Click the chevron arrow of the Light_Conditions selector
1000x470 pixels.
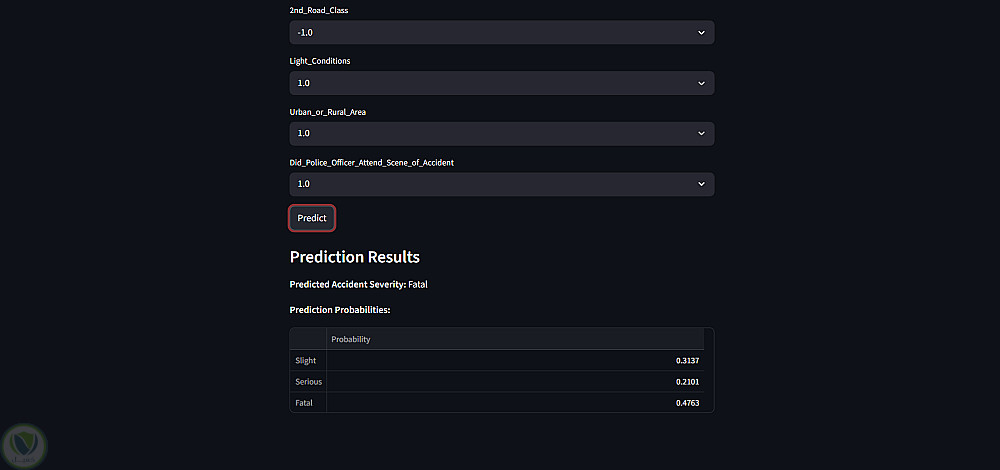(x=701, y=83)
